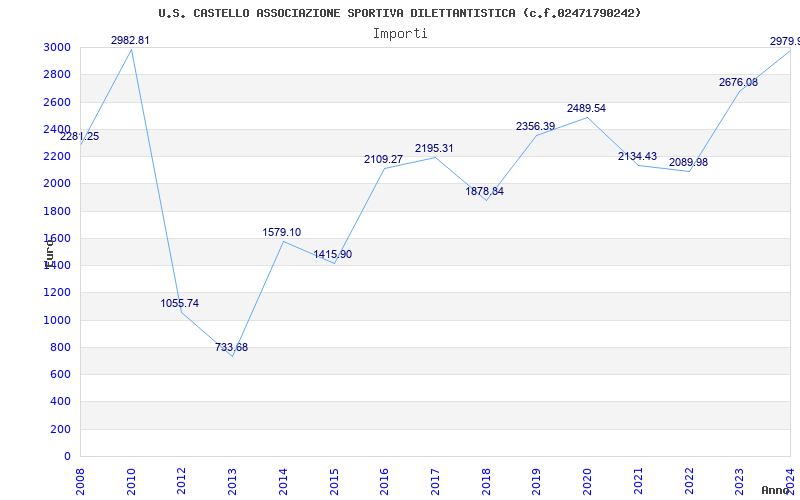Click the Anno axis label
The image size is (800, 500).
pos(775,490)
